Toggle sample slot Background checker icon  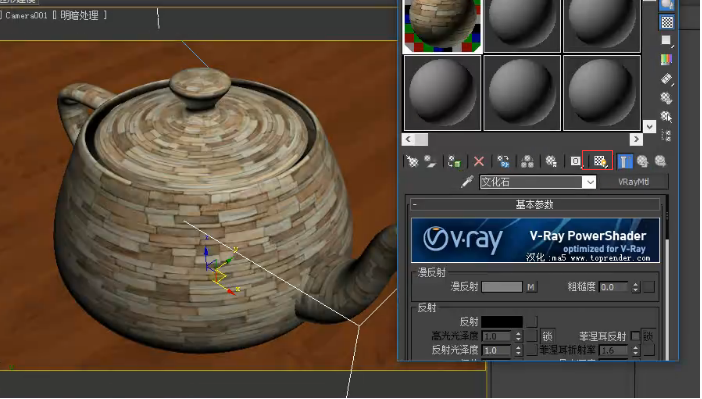pyautogui.click(x=667, y=22)
